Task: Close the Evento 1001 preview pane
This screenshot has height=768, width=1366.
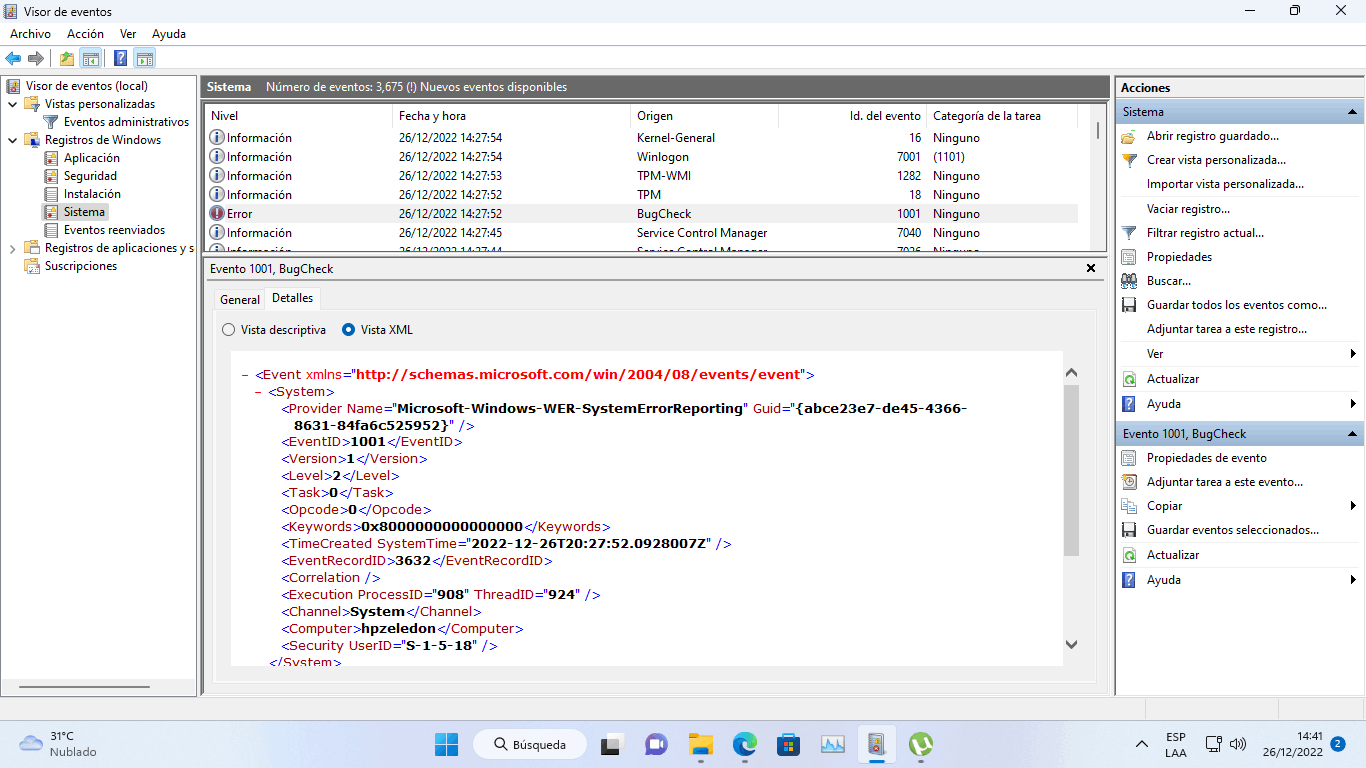Action: pyautogui.click(x=1091, y=268)
